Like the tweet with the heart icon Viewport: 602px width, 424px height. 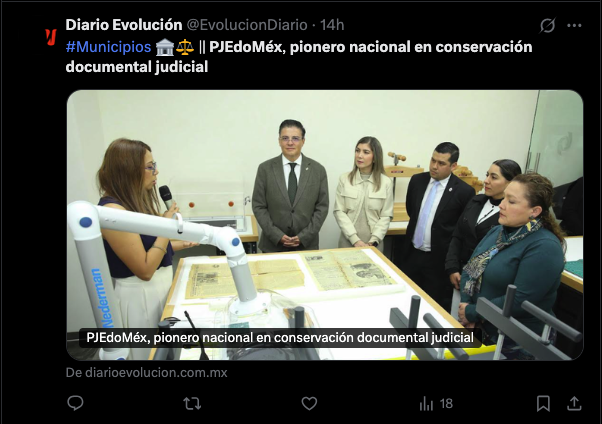(309, 403)
